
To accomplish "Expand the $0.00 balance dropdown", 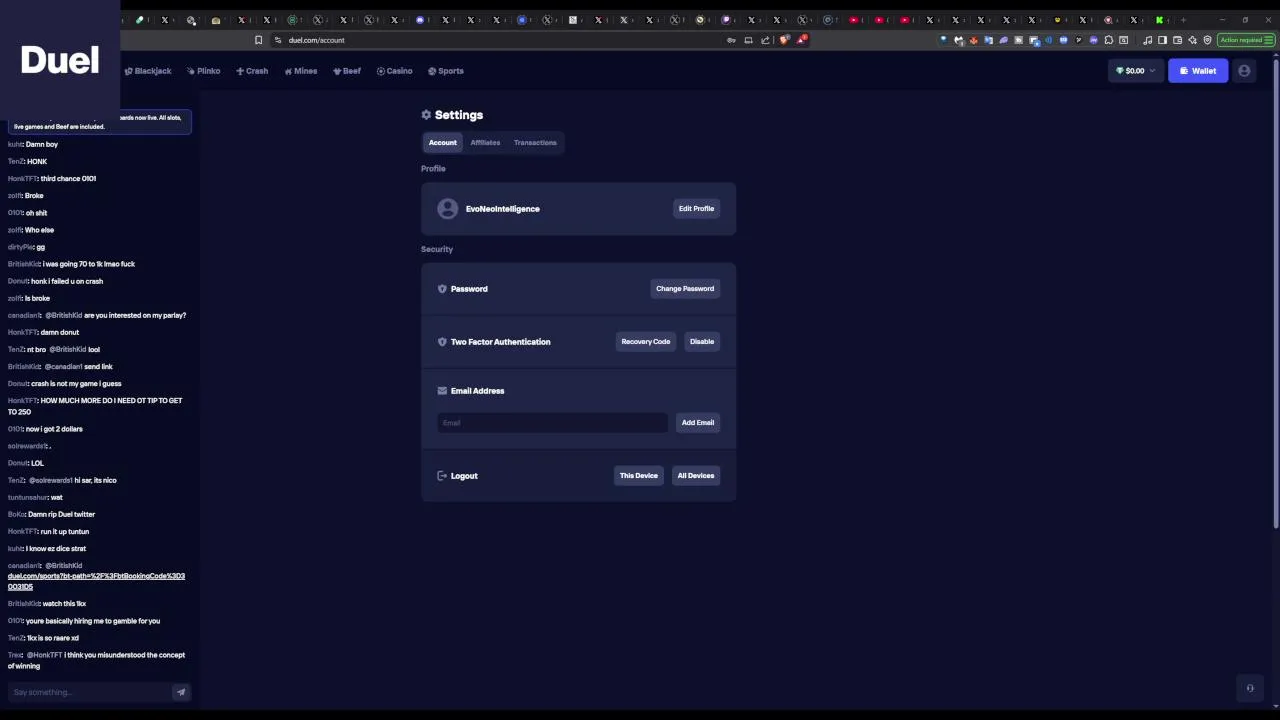I will [x=1135, y=71].
